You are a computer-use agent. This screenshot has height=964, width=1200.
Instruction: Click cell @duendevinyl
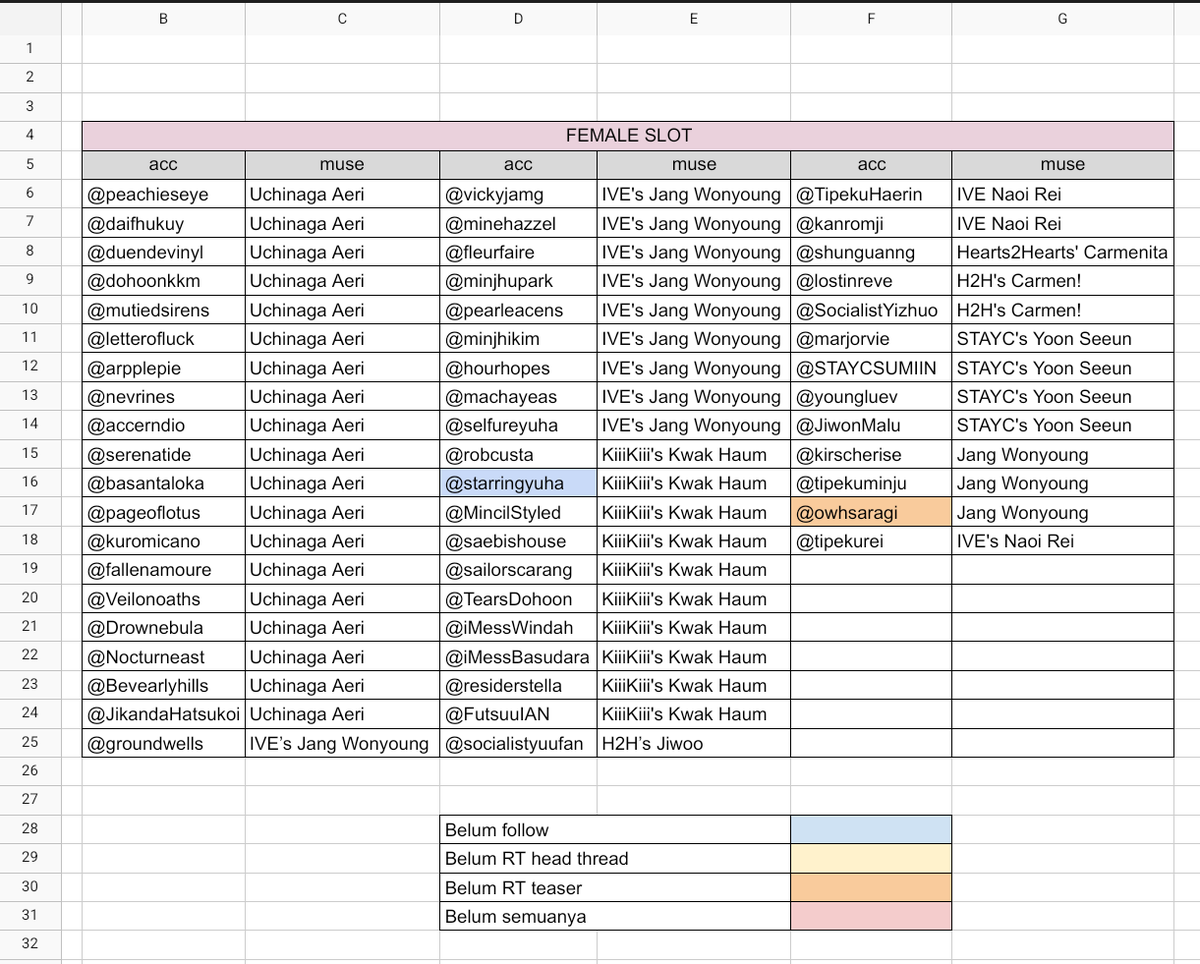(164, 252)
